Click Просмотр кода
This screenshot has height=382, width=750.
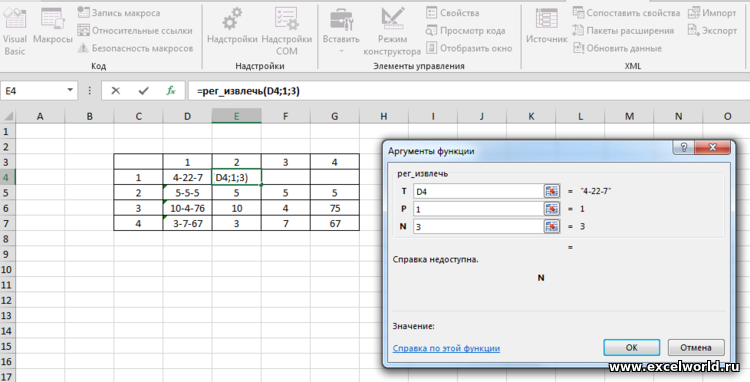click(465, 31)
